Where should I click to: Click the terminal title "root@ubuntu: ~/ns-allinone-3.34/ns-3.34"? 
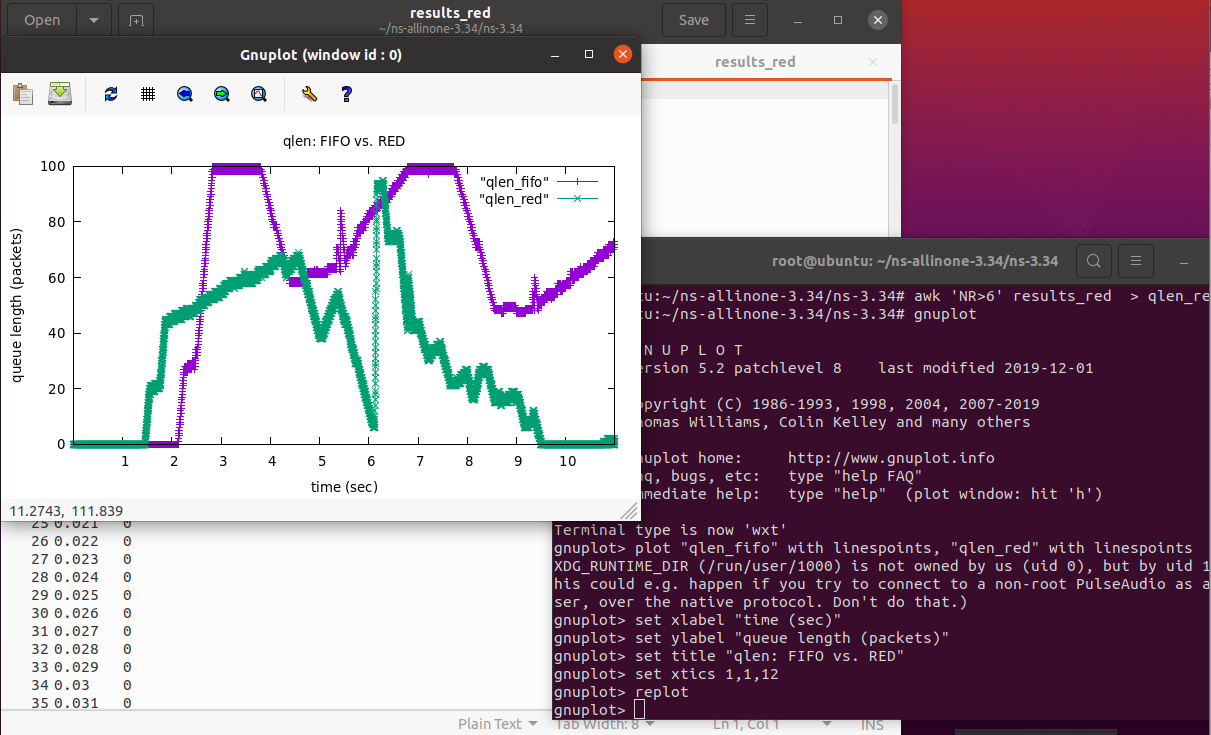pos(914,261)
